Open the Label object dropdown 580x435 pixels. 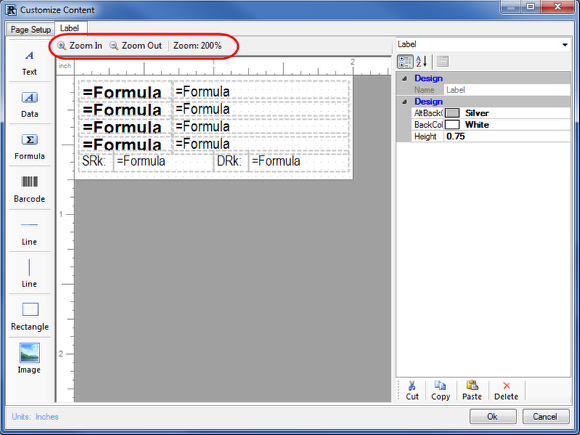(564, 45)
